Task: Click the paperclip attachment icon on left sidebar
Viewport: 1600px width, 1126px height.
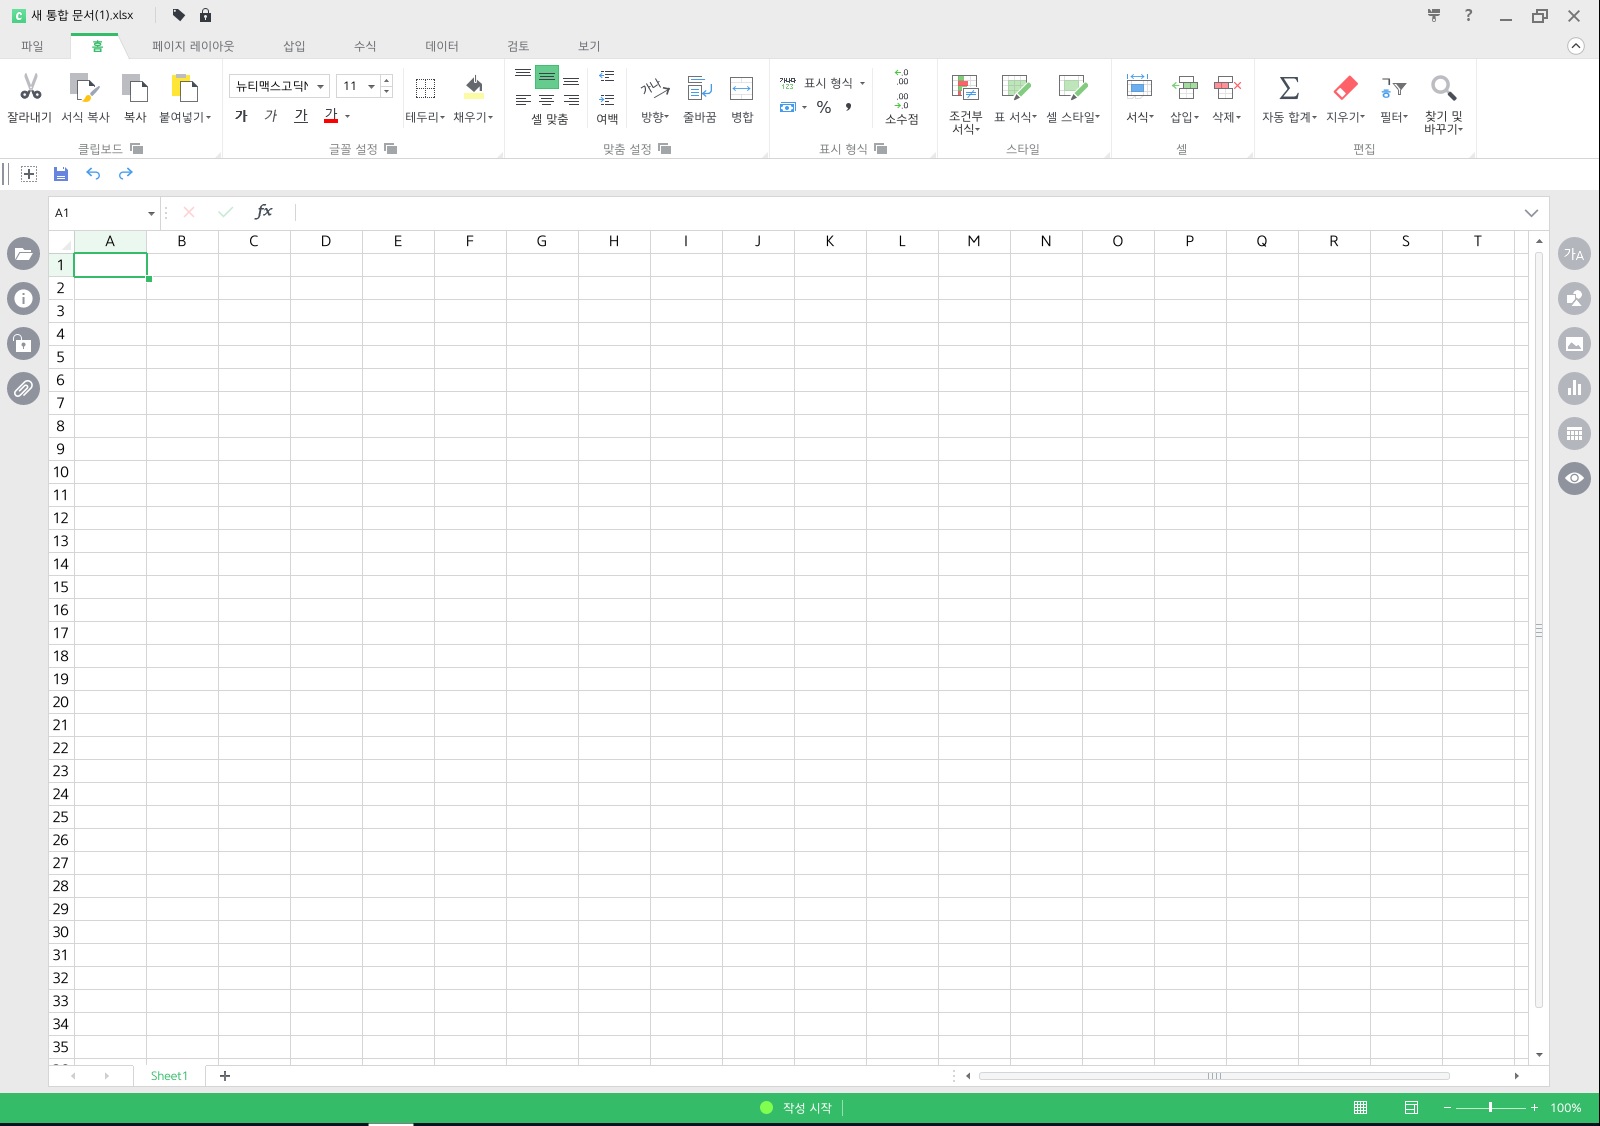Action: (23, 388)
